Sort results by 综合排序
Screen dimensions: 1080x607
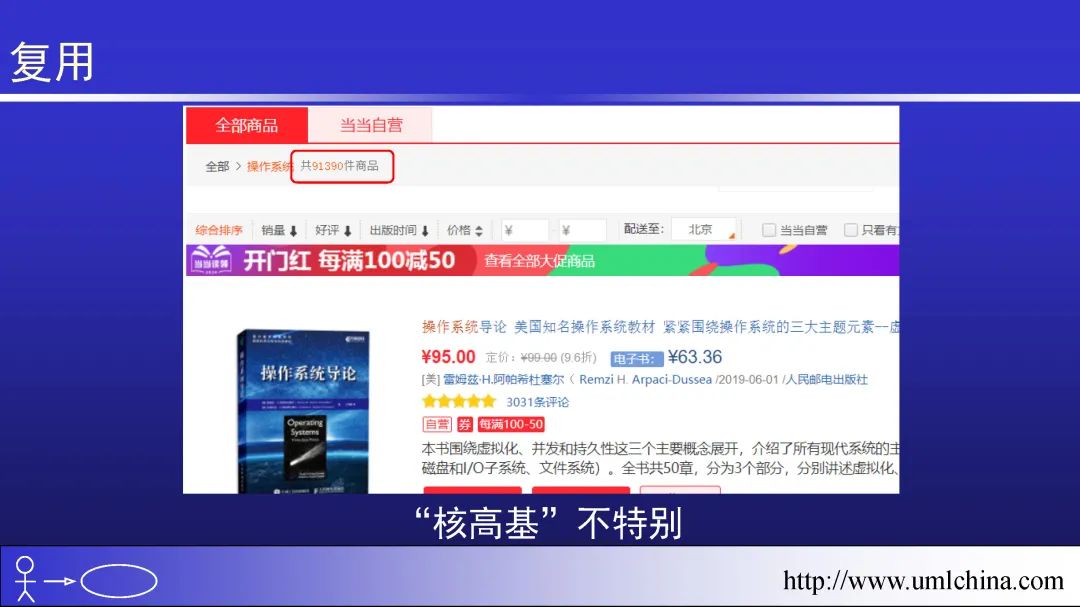pyautogui.click(x=218, y=230)
